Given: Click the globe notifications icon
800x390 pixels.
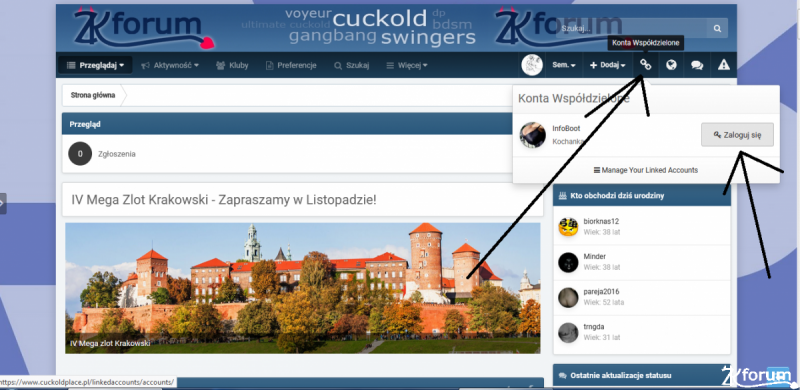Looking at the screenshot, I should 671,65.
